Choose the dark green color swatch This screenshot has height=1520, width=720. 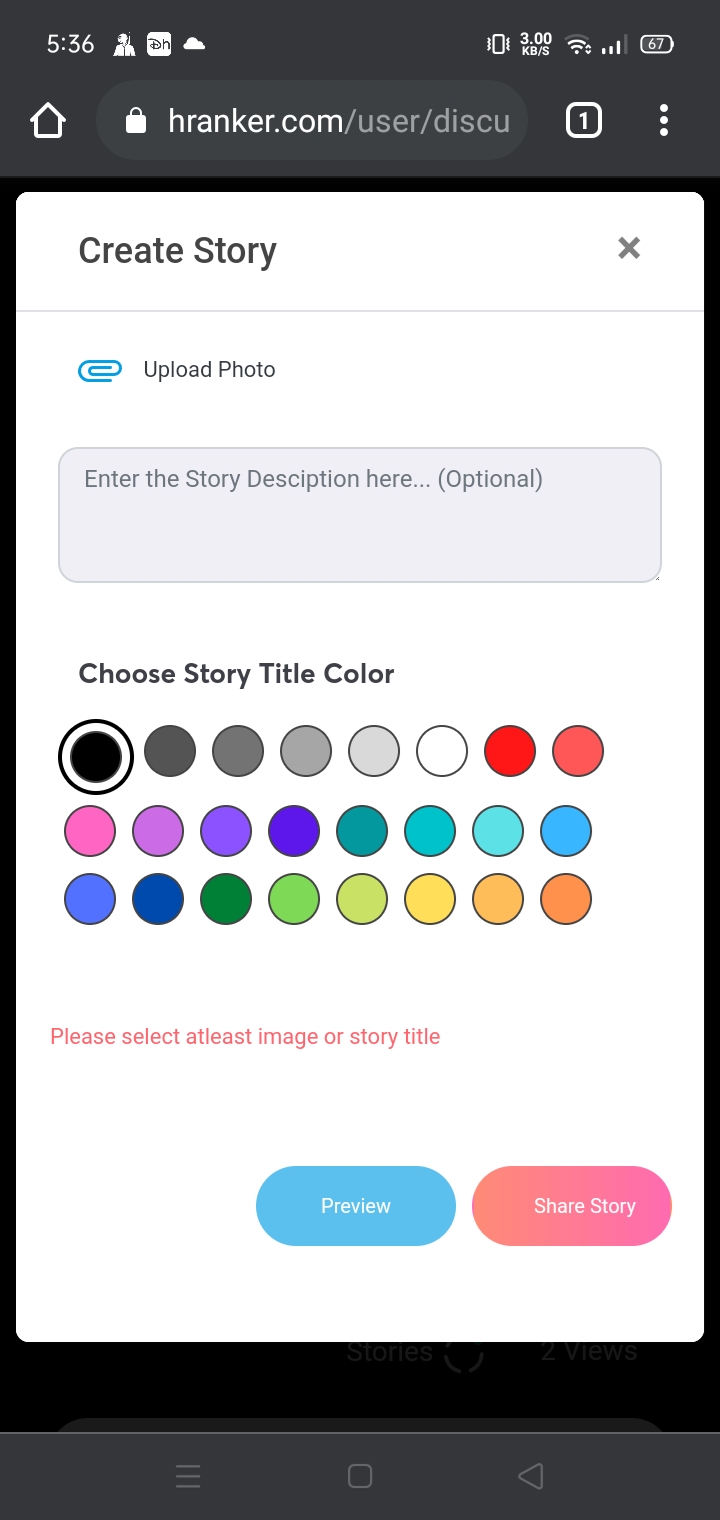point(226,898)
